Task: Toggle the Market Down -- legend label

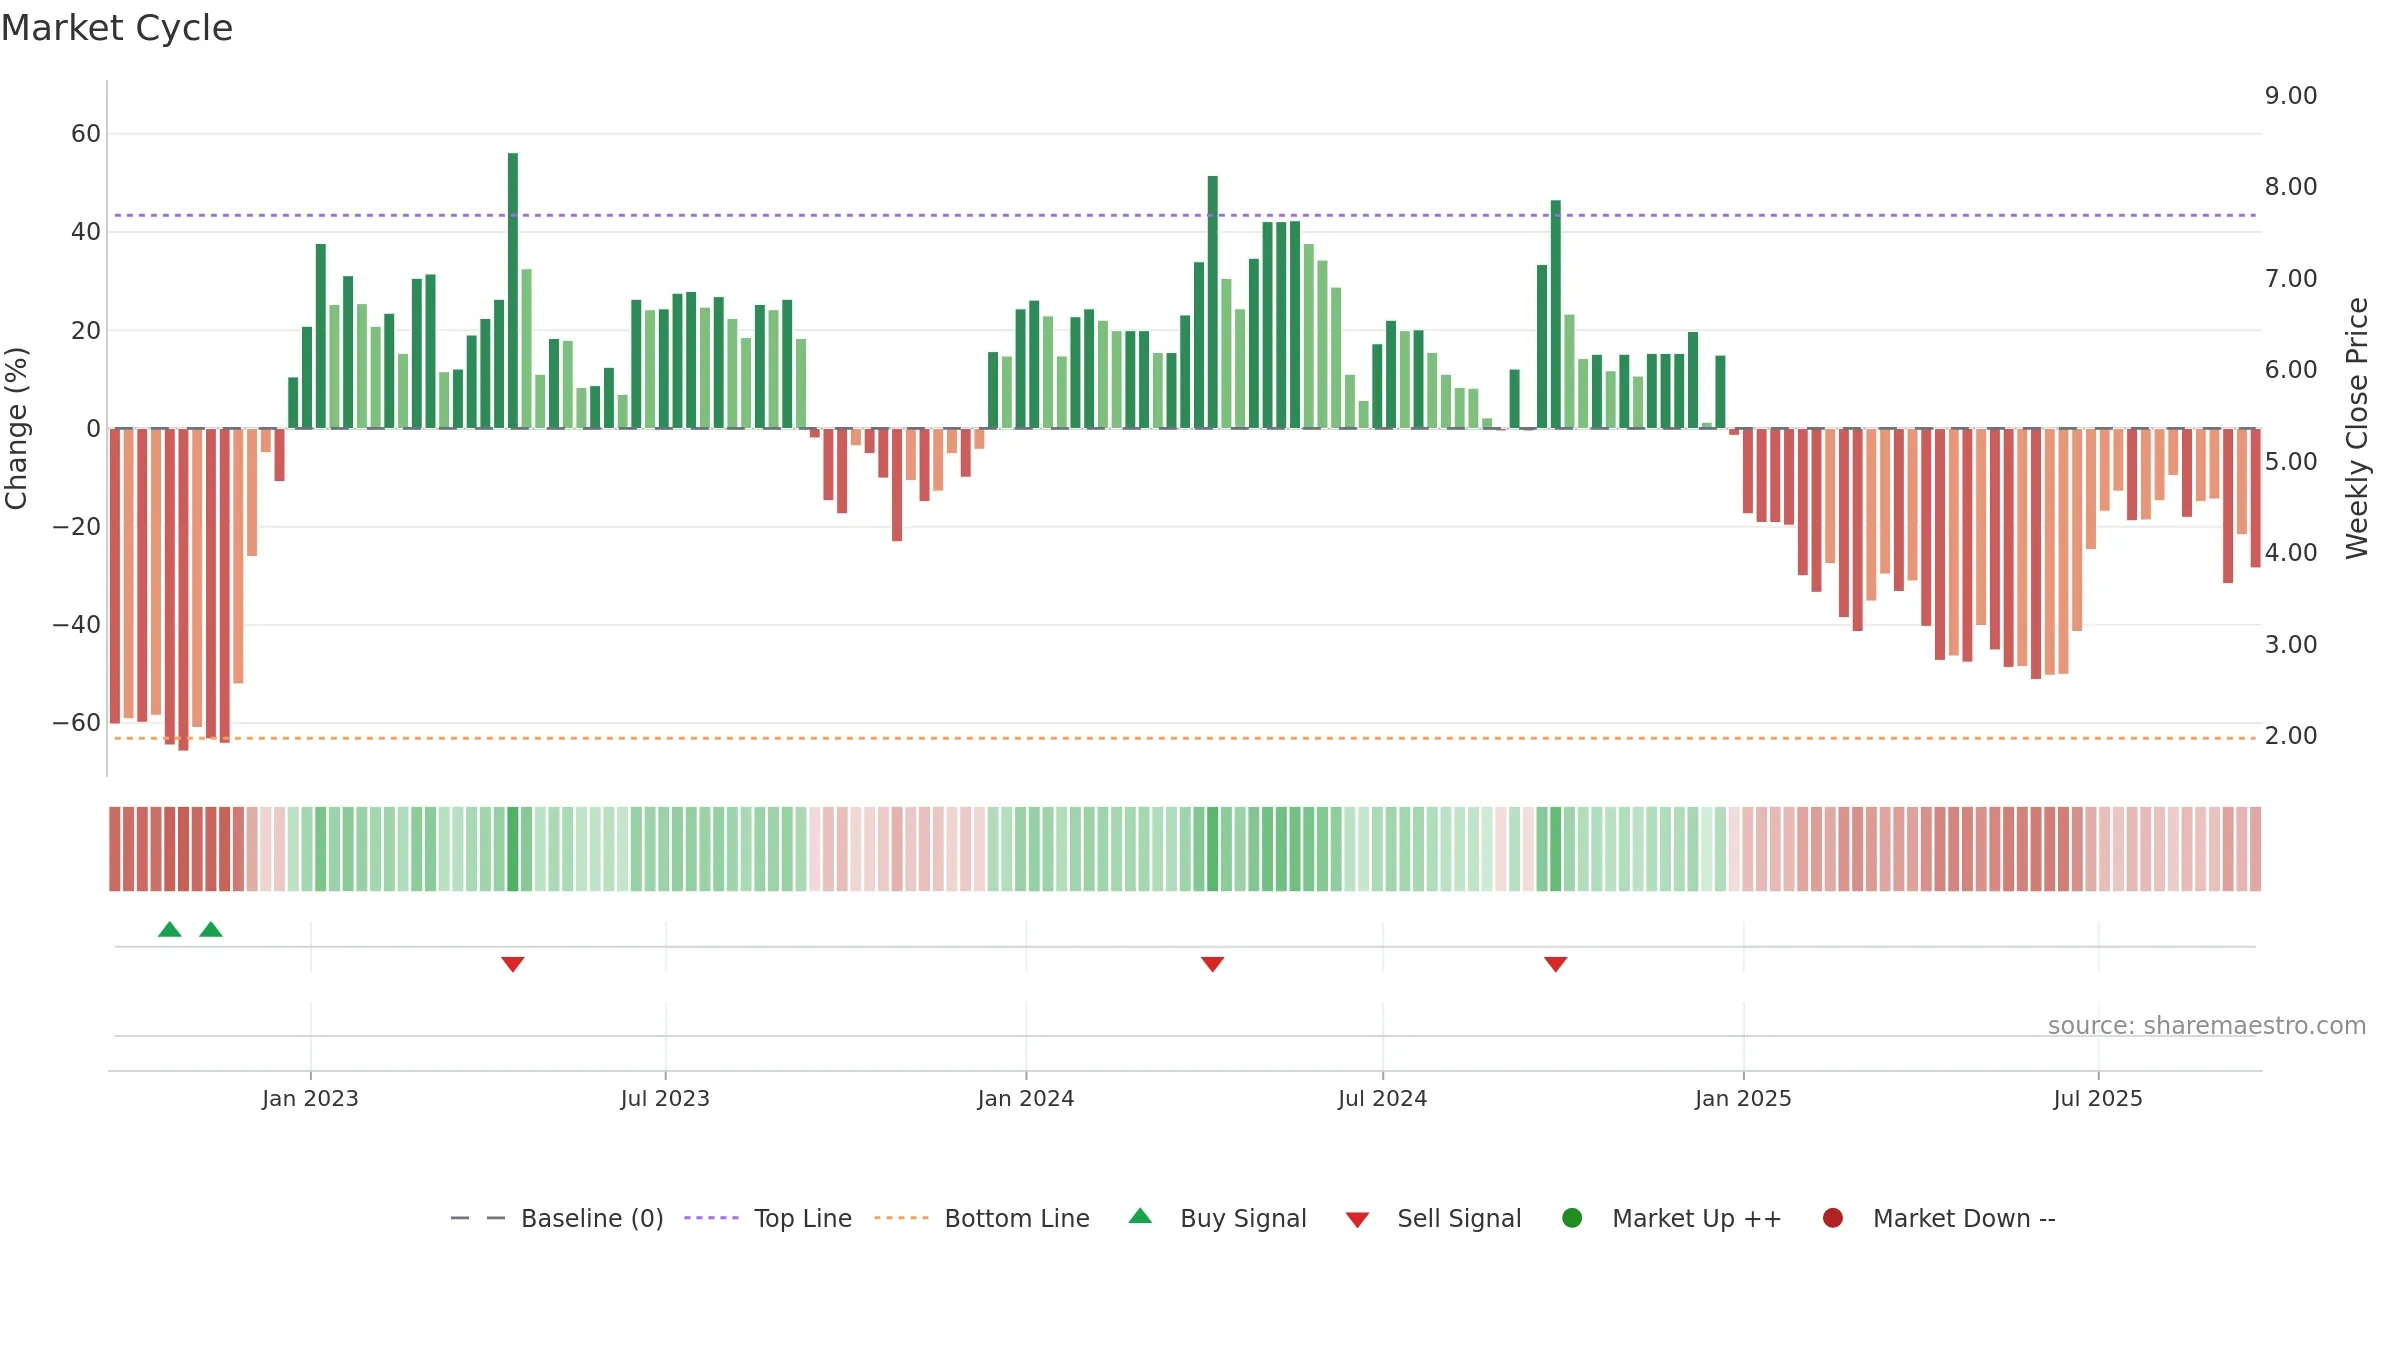Action: [1964, 1218]
